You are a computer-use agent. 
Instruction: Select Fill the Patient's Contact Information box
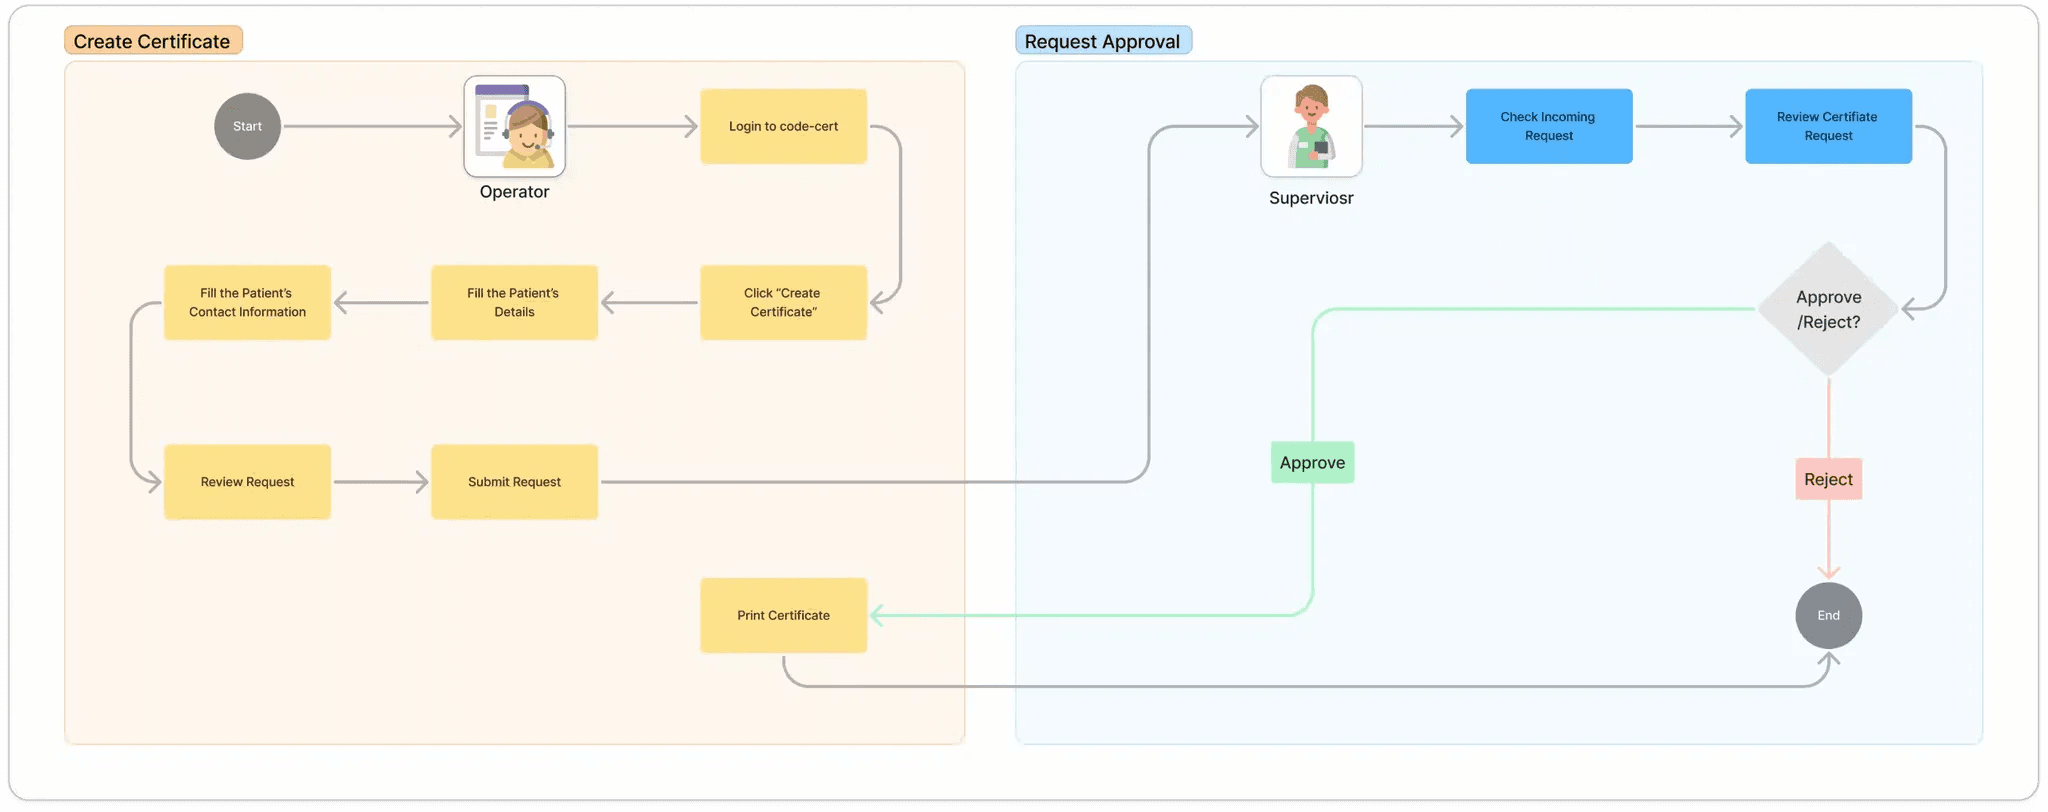247,302
